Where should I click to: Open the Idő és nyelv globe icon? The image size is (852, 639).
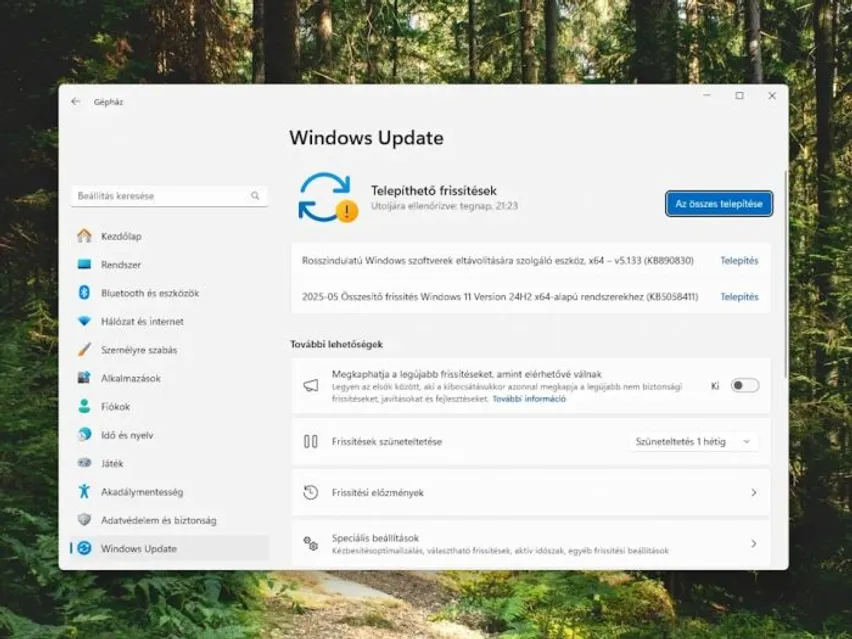tap(84, 434)
